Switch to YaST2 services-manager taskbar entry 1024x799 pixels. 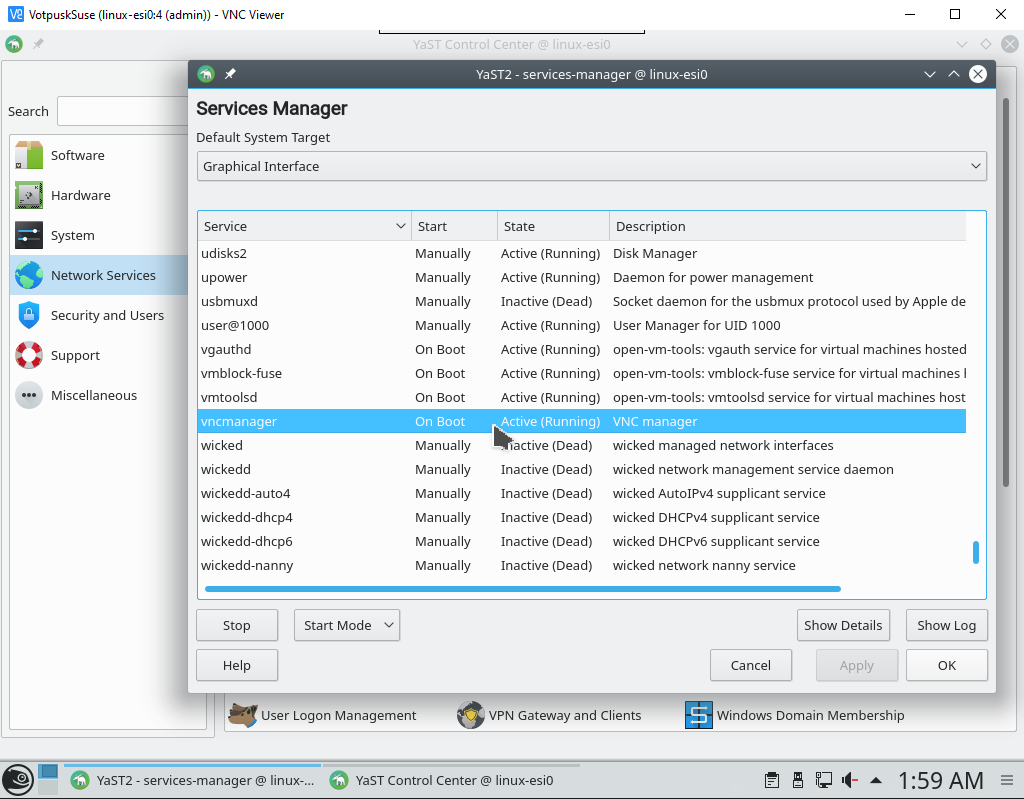(193, 780)
